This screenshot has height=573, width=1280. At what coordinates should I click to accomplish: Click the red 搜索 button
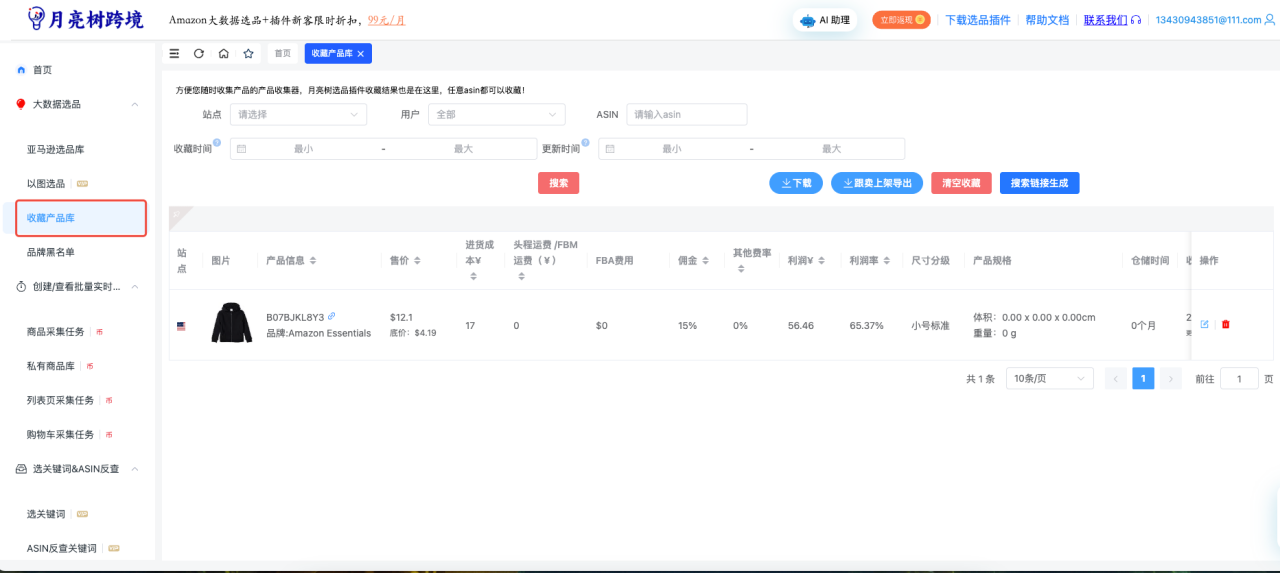click(x=558, y=183)
